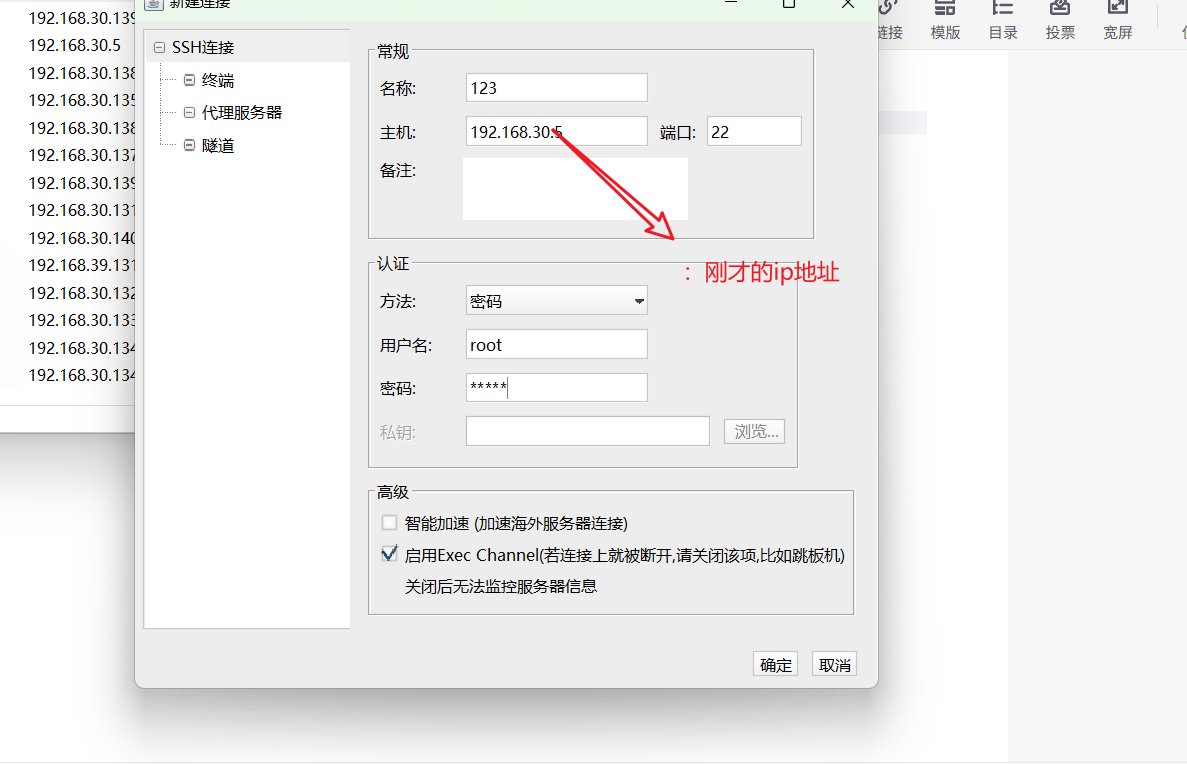Screen dimensions: 1187x764
Task: Select the 隧道 tunnel settings icon
Action: pos(188,145)
